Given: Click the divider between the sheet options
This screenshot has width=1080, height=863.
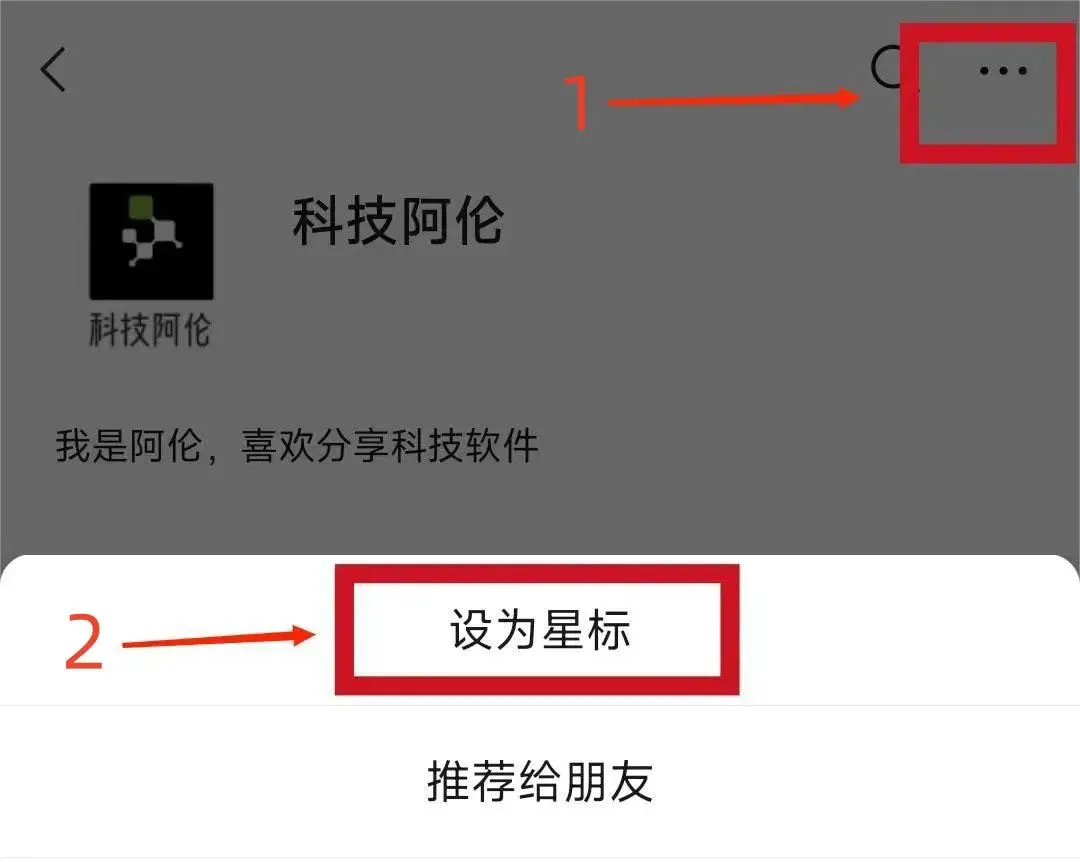Looking at the screenshot, I should (x=540, y=705).
